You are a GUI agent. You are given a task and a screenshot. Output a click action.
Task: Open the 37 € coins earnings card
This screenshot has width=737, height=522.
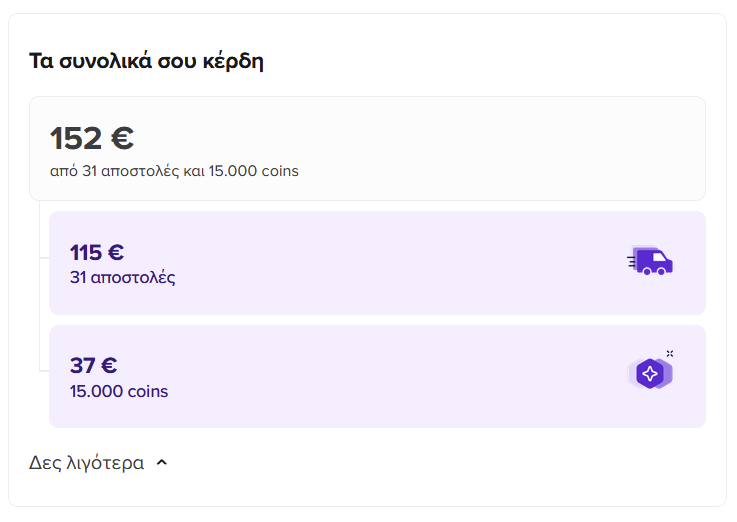point(377,376)
